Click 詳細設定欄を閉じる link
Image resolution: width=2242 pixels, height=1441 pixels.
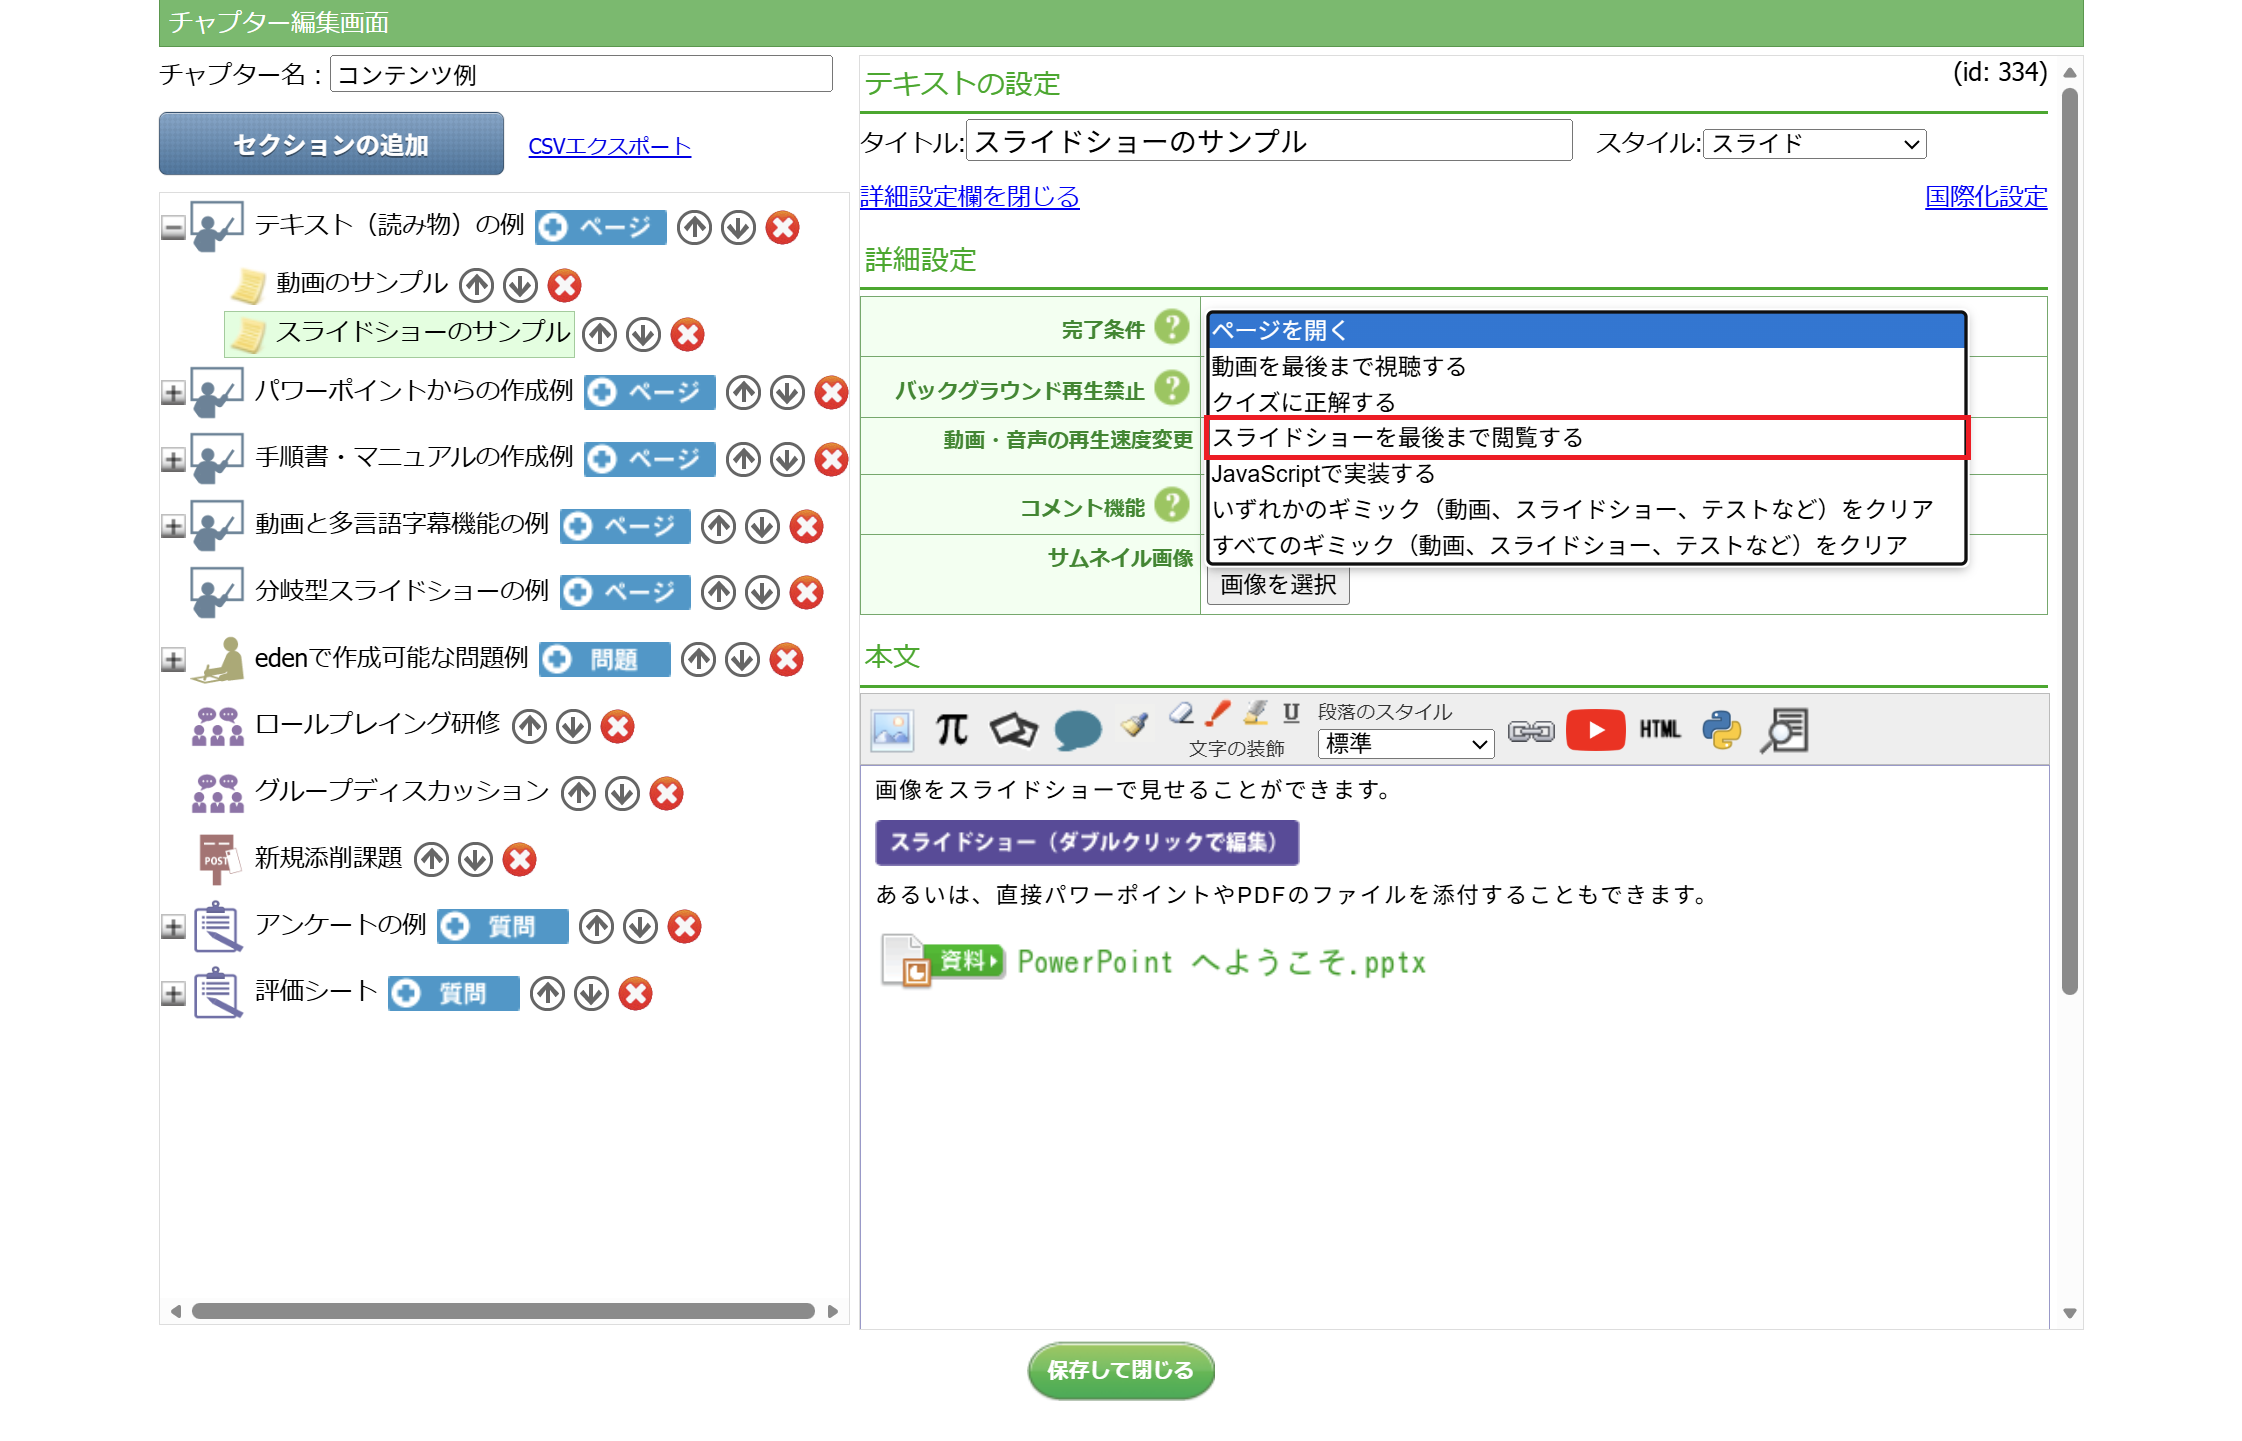pyautogui.click(x=970, y=197)
